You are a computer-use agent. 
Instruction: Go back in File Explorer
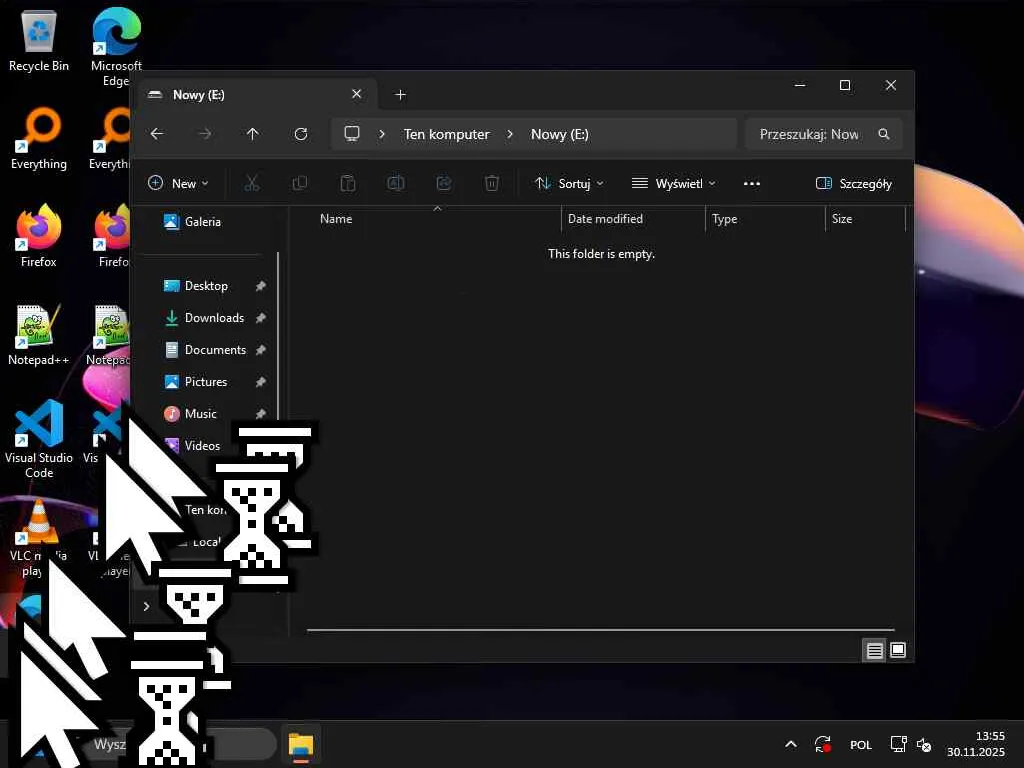pos(157,134)
